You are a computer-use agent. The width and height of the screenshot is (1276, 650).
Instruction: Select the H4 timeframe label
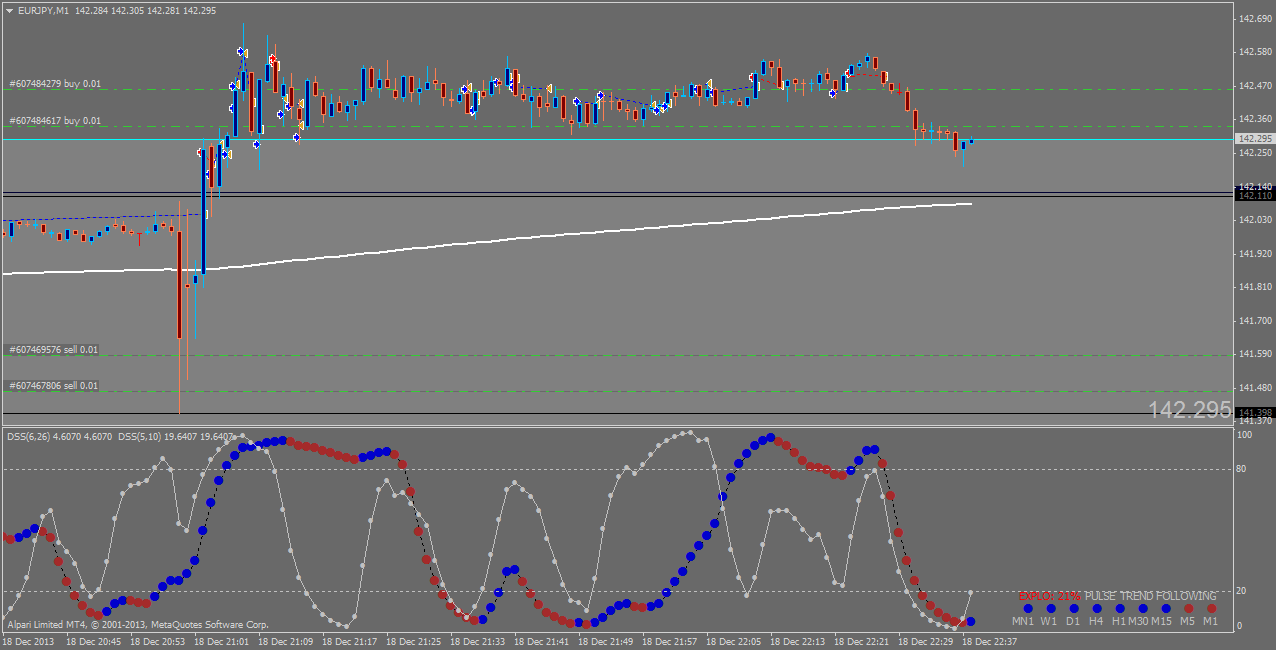[1096, 621]
